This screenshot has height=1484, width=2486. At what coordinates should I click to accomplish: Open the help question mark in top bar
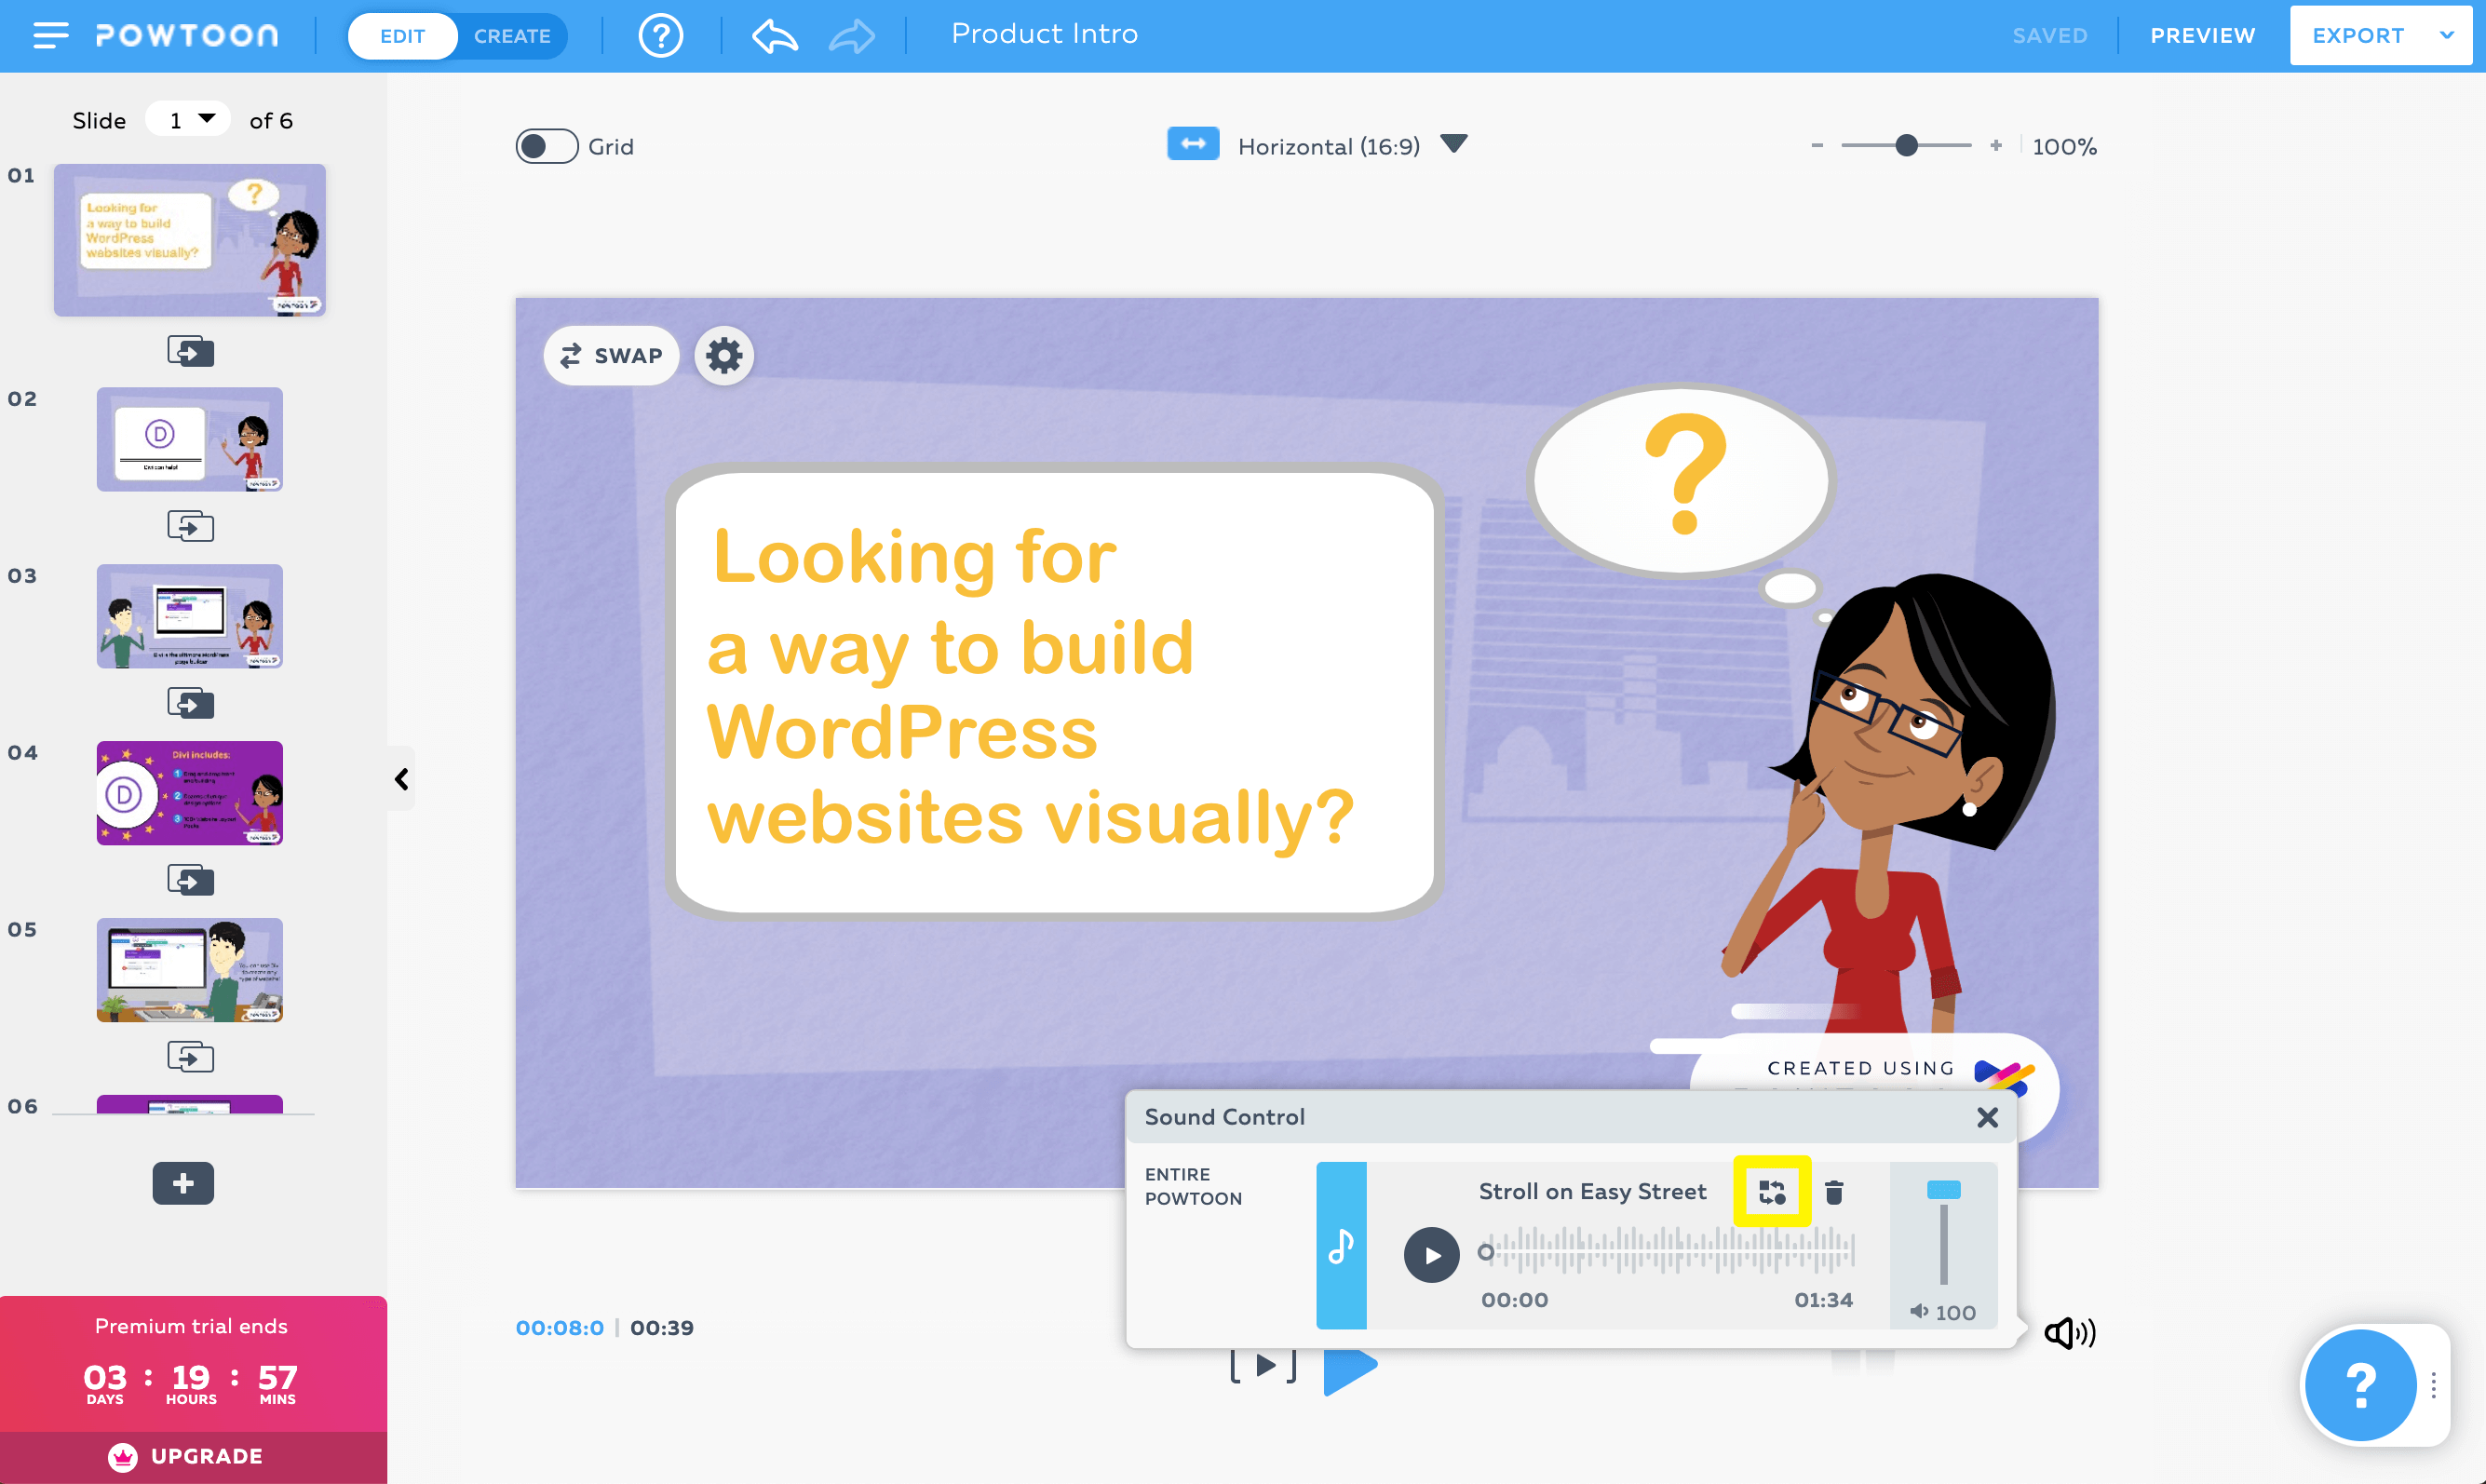pyautogui.click(x=660, y=36)
